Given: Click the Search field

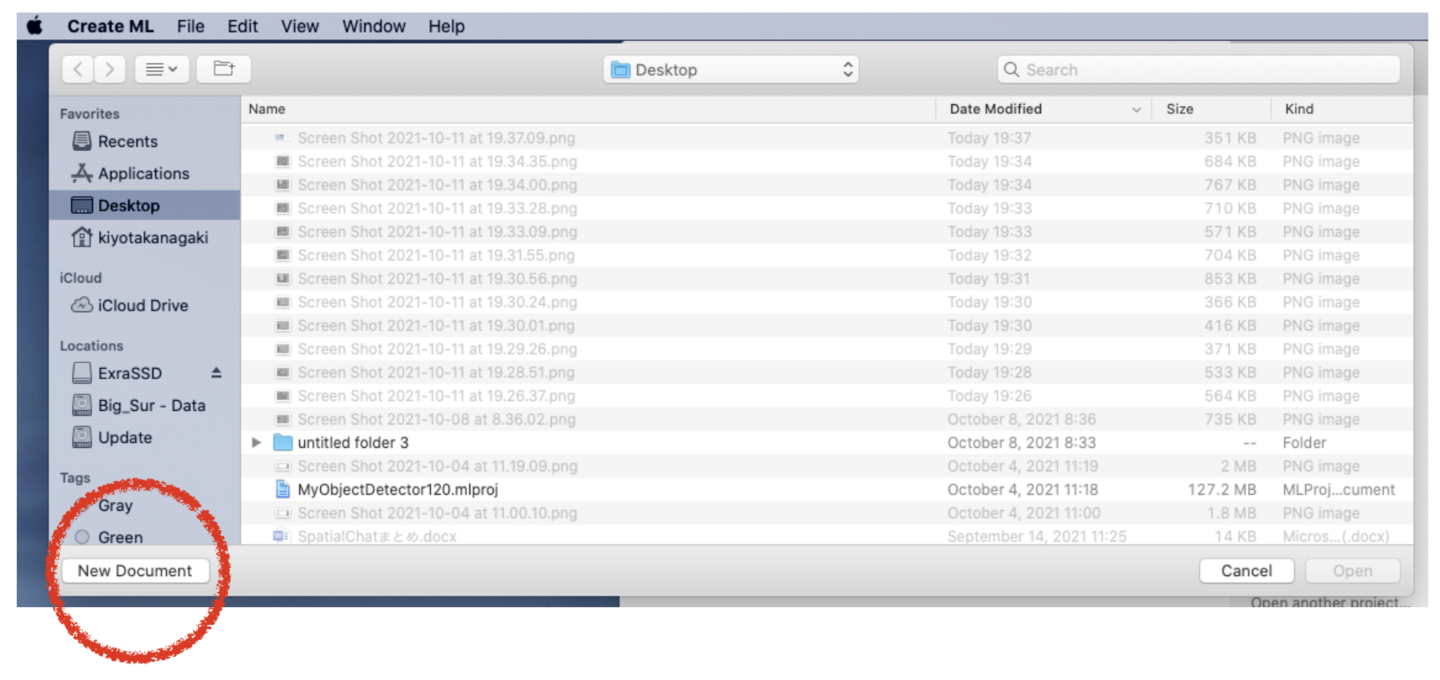Looking at the screenshot, I should pos(1198,69).
